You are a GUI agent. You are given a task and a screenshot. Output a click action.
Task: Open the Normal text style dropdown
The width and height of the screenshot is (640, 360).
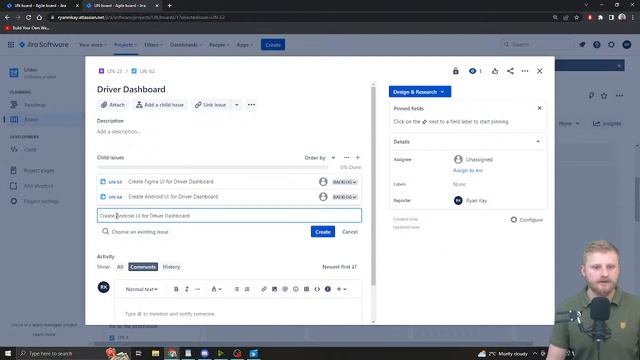point(141,289)
